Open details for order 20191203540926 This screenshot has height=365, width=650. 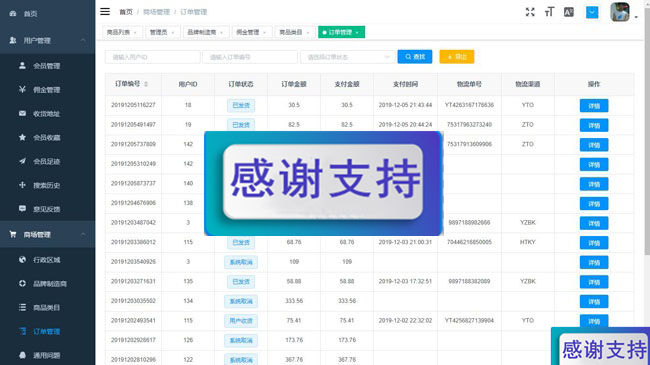594,263
